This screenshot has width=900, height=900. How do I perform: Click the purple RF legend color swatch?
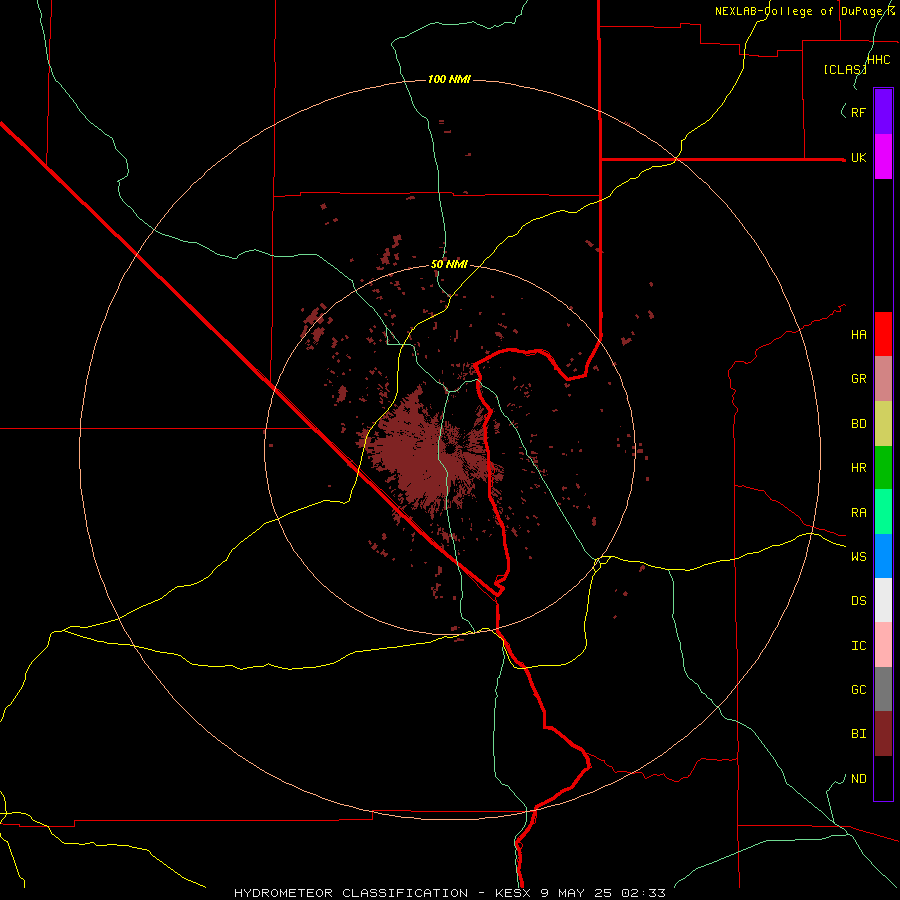[883, 111]
